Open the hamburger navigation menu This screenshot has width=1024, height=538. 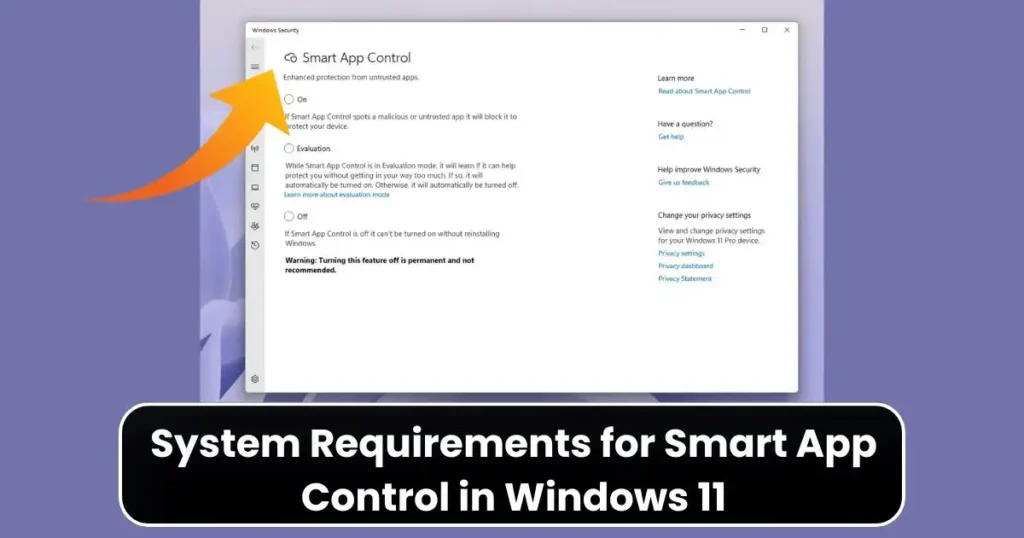click(255, 67)
